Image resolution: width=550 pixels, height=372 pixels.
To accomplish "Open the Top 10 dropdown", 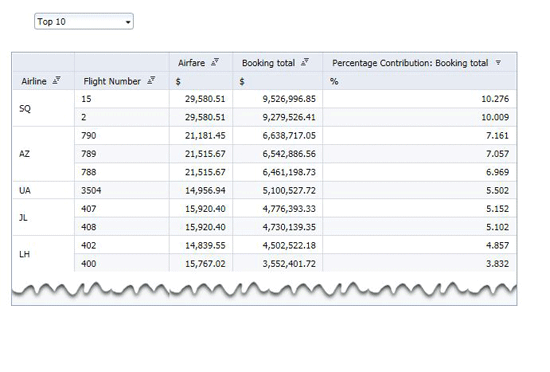I will coord(84,22).
